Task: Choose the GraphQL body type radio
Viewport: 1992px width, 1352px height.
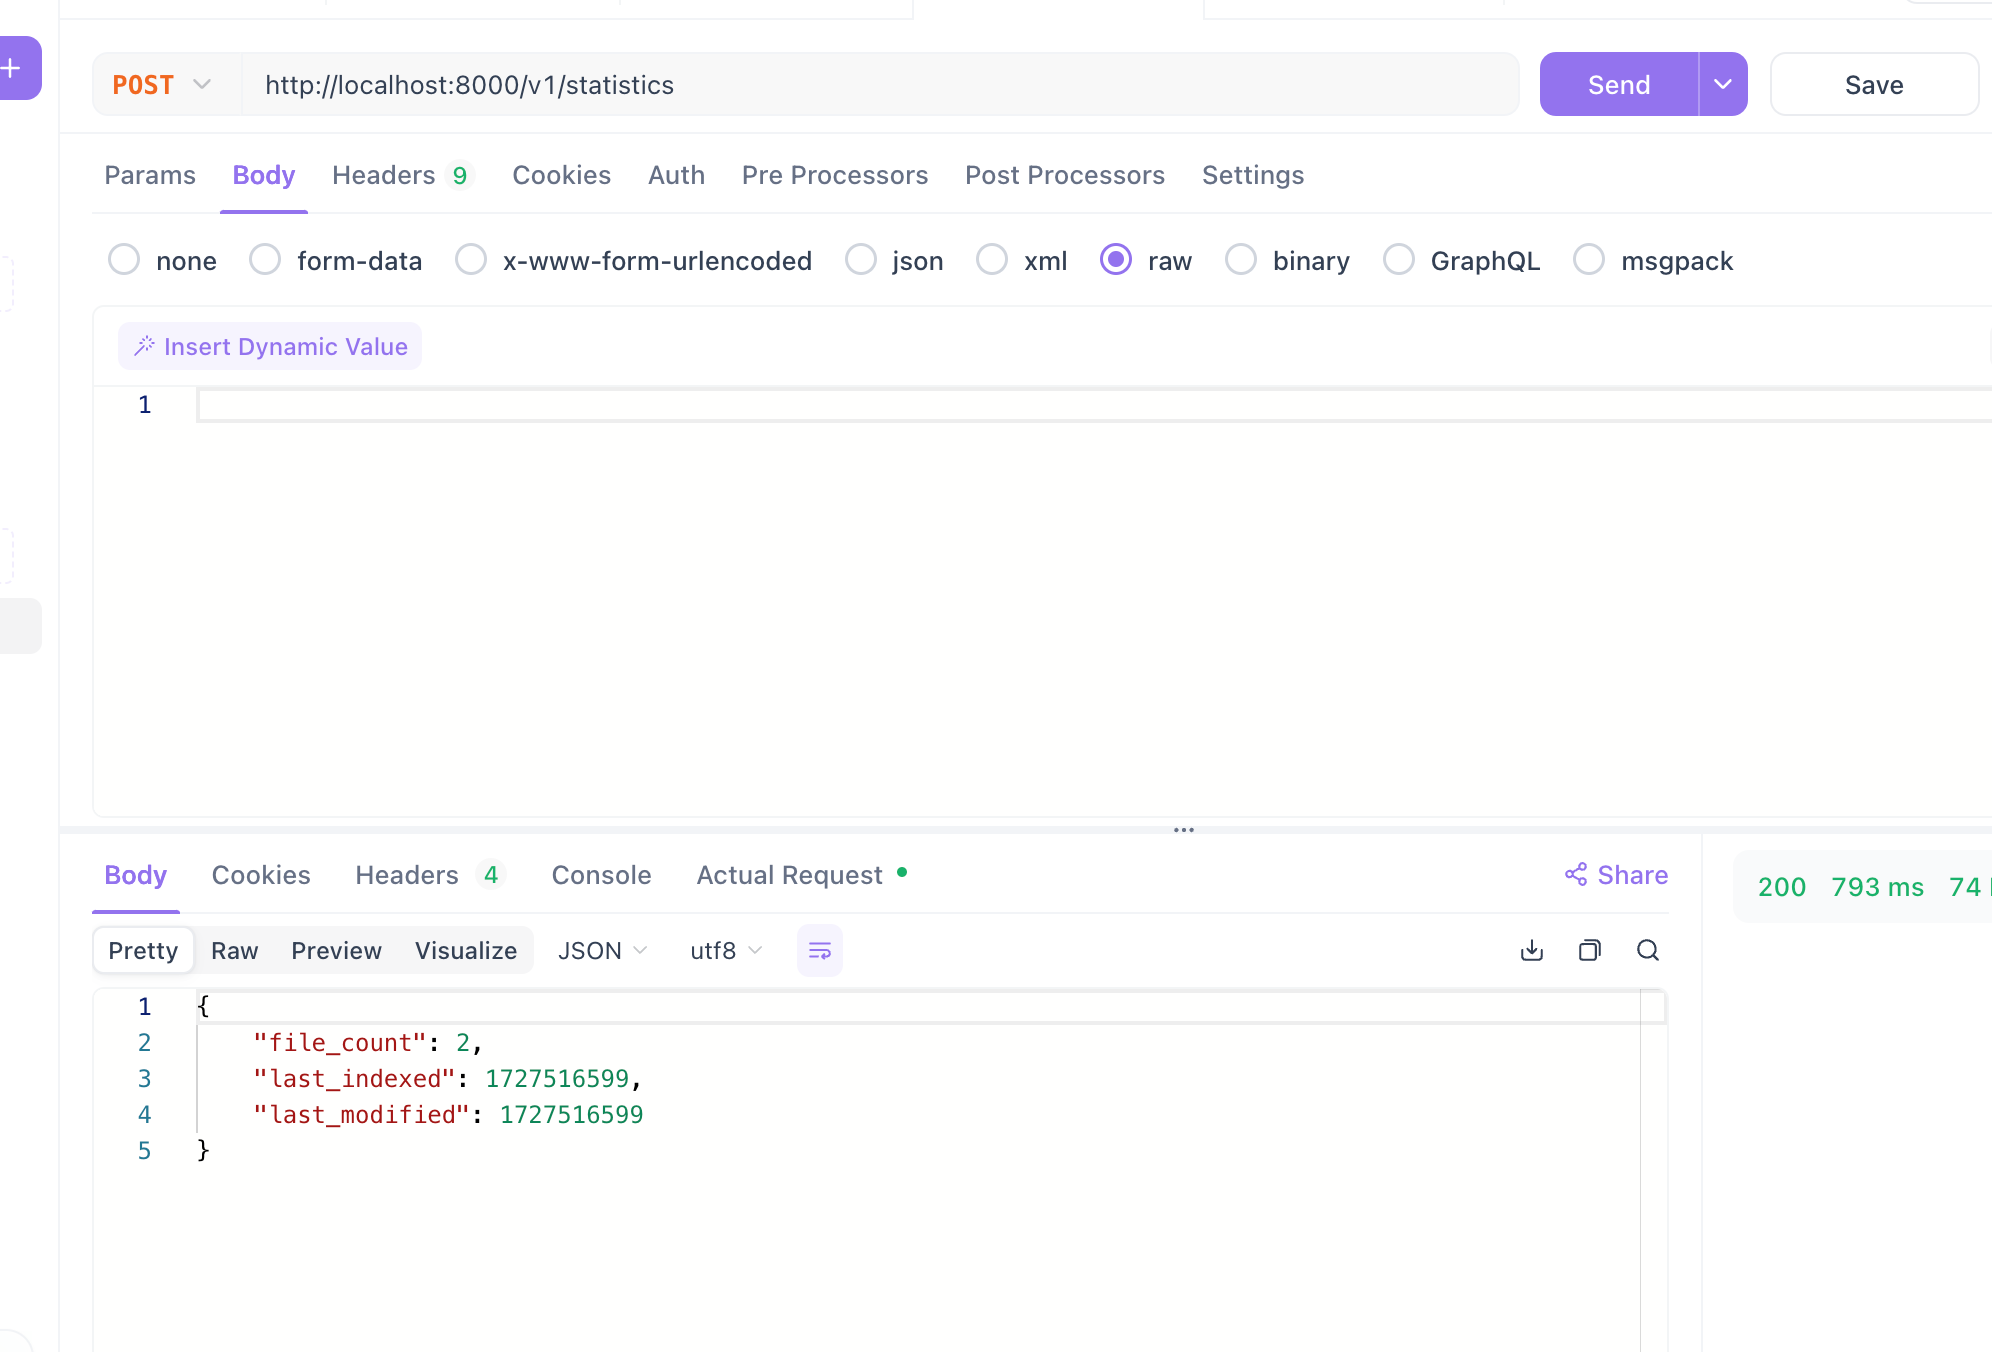Action: 1398,260
